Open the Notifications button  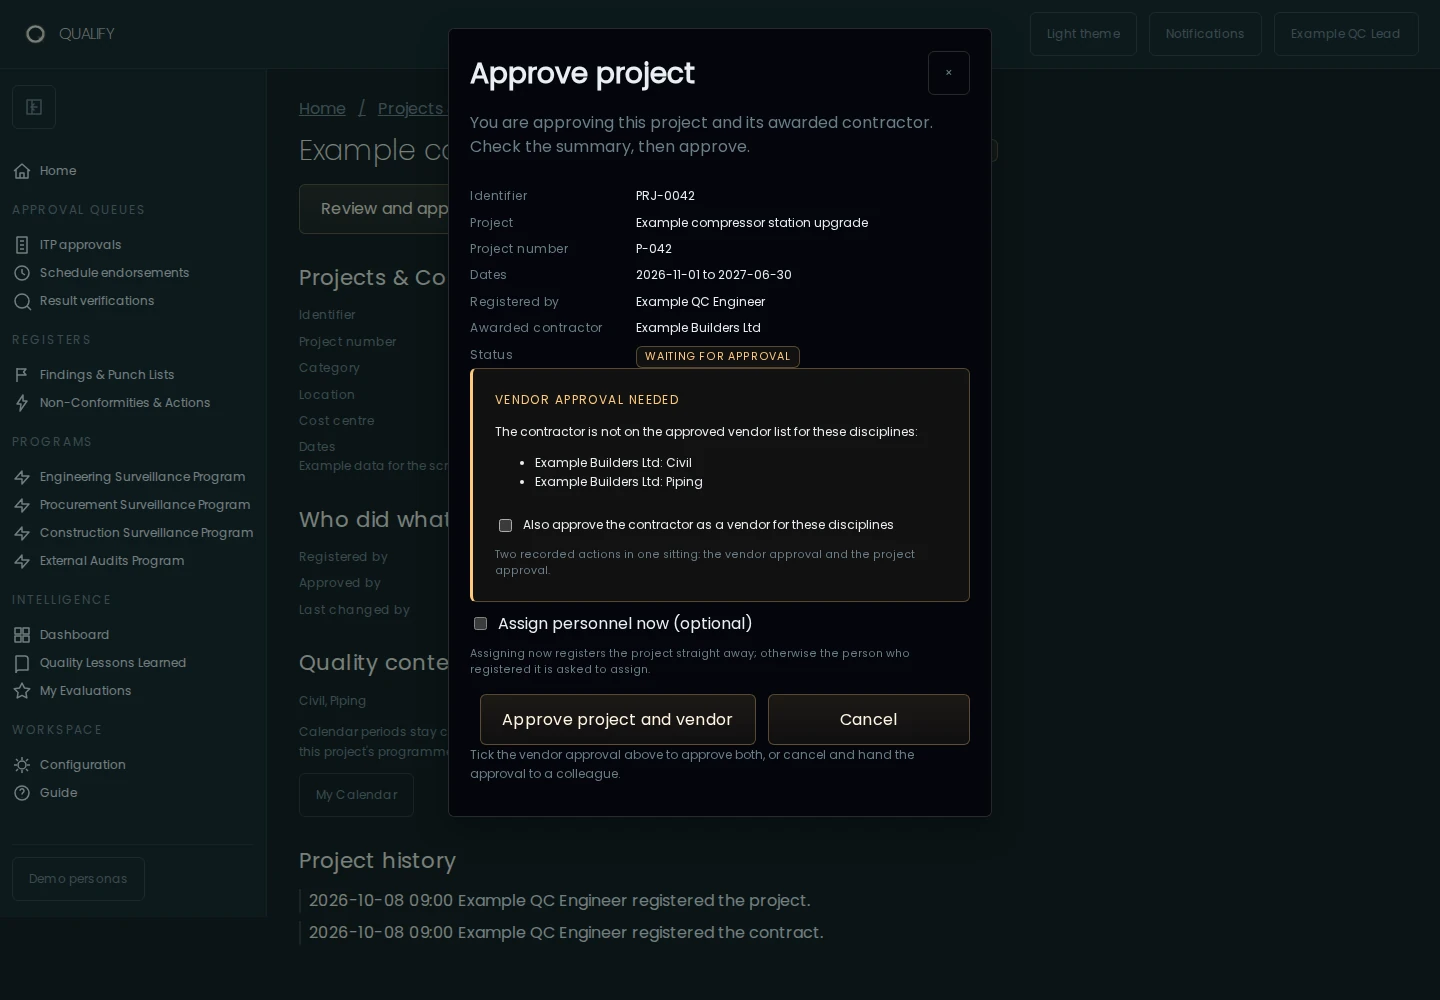[x=1205, y=34]
